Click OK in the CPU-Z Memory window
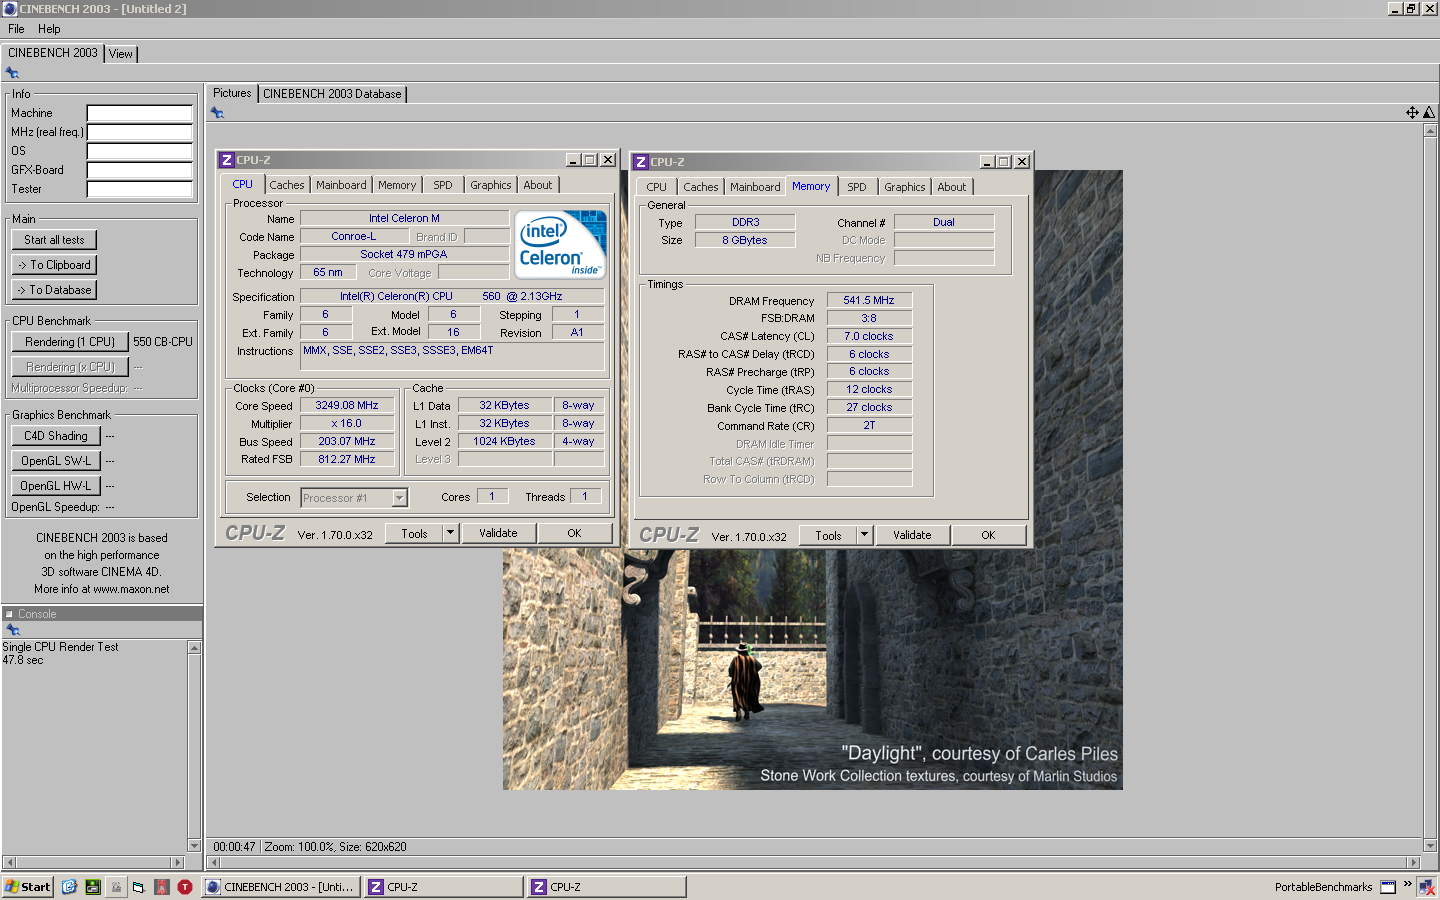The height and width of the screenshot is (900, 1440). coord(988,535)
